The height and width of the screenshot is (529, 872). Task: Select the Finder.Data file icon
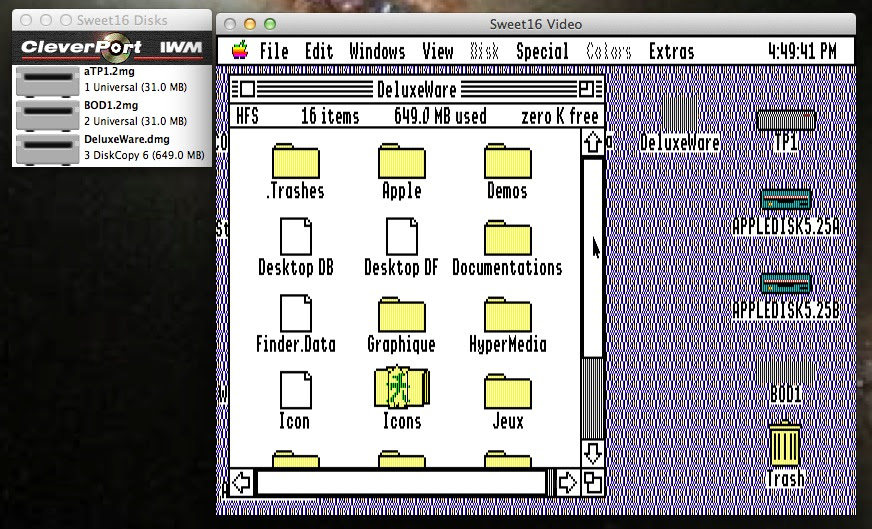(x=295, y=313)
